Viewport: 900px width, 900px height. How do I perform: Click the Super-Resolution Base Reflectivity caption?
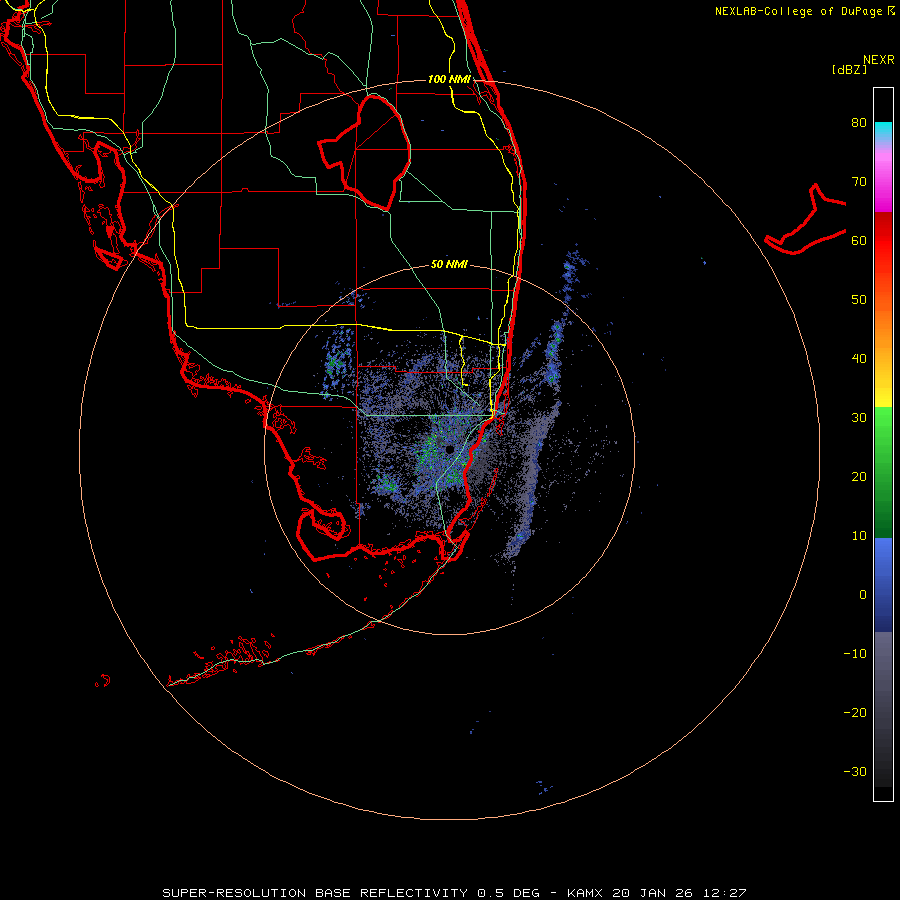(454, 893)
